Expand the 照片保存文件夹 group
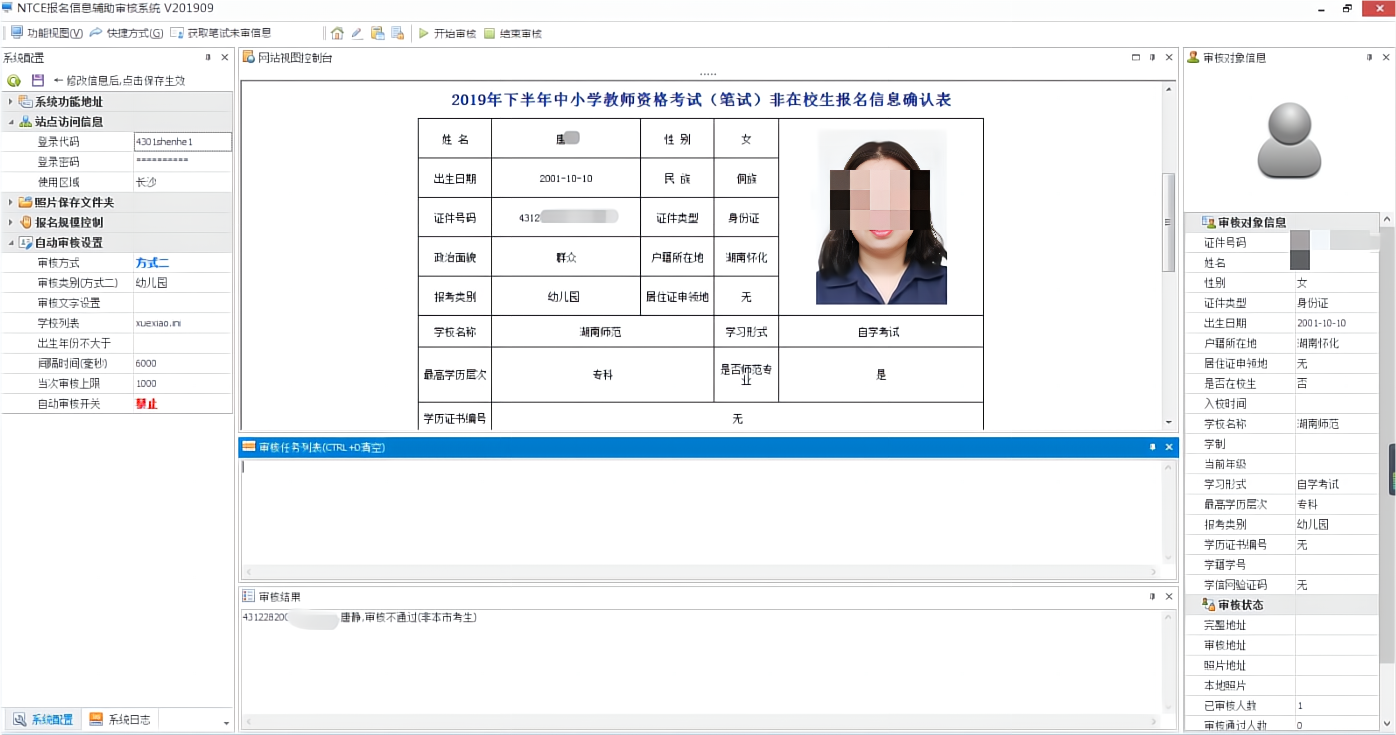This screenshot has width=1396, height=735. [10, 202]
